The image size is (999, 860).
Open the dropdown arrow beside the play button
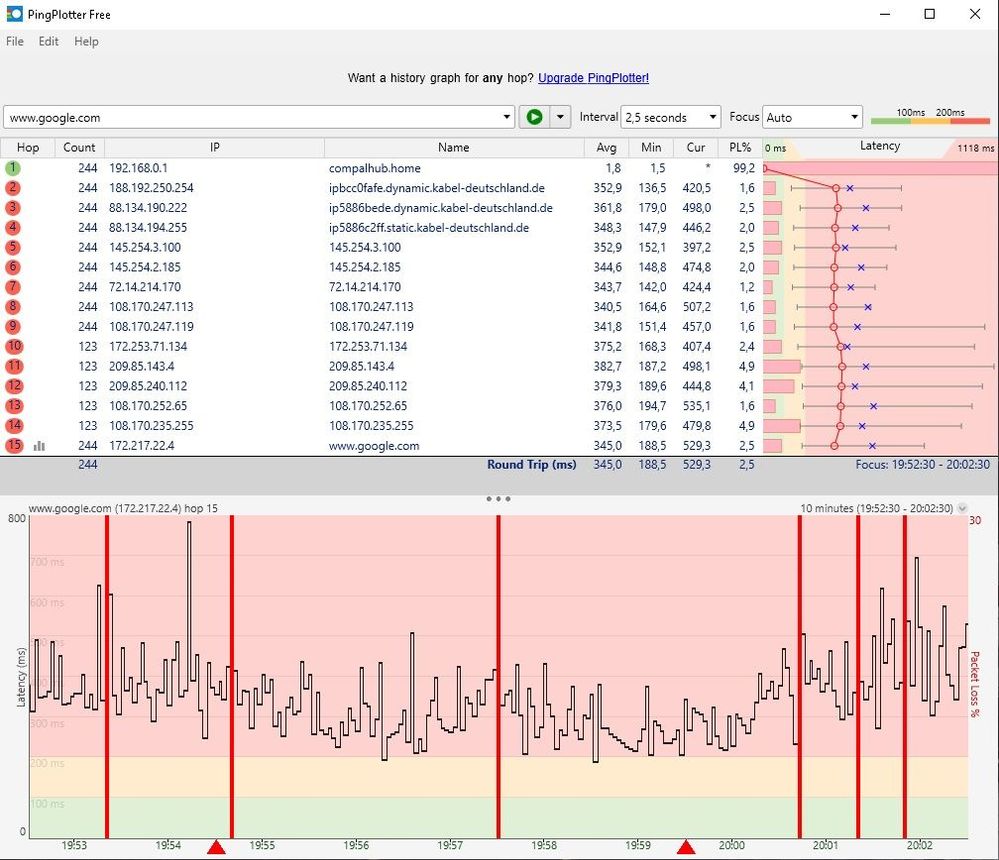(560, 117)
